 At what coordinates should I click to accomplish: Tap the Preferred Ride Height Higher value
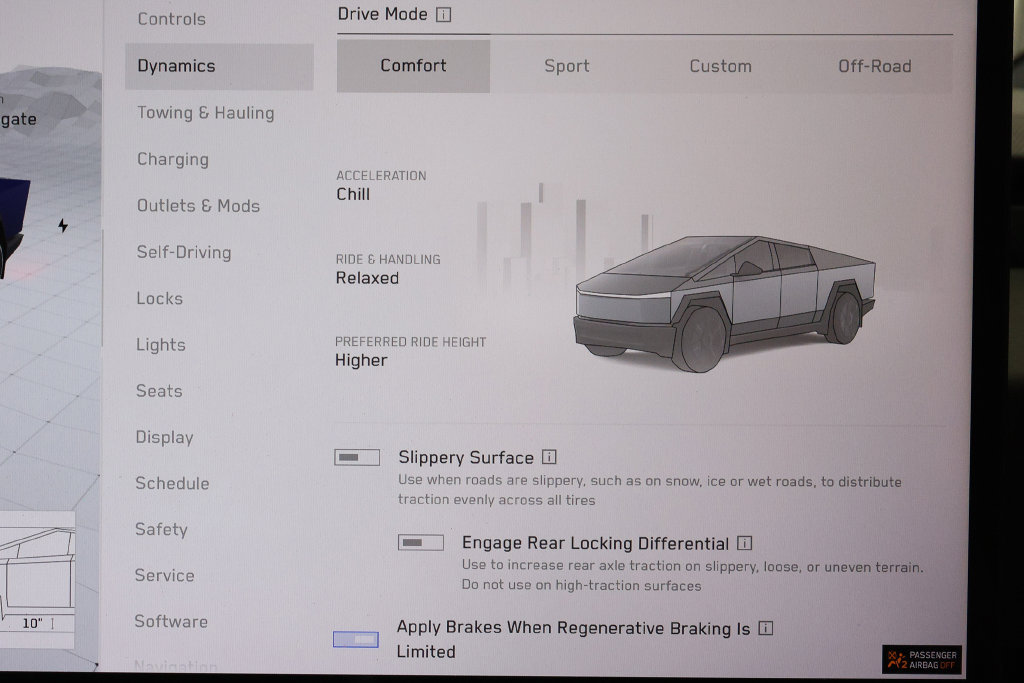pyautogui.click(x=361, y=360)
